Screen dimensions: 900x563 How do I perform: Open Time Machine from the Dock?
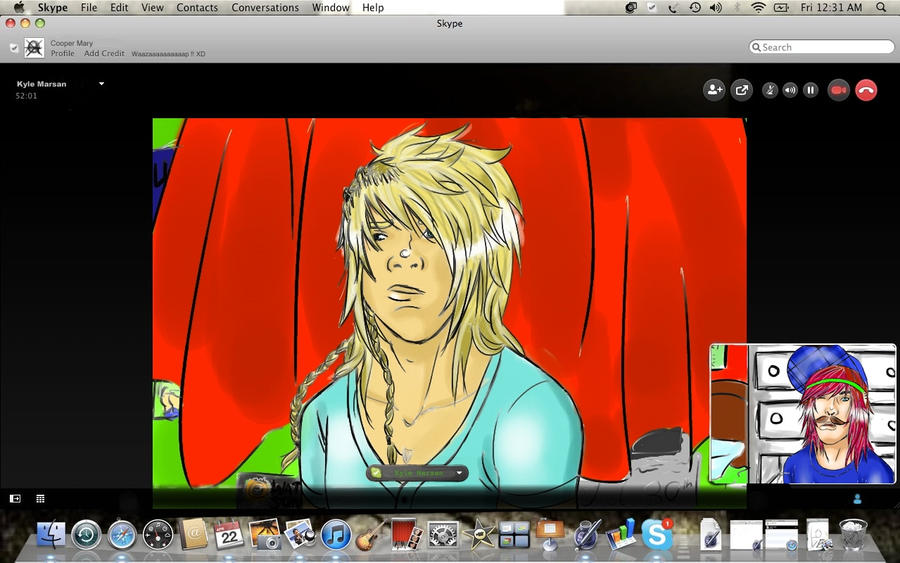[86, 535]
